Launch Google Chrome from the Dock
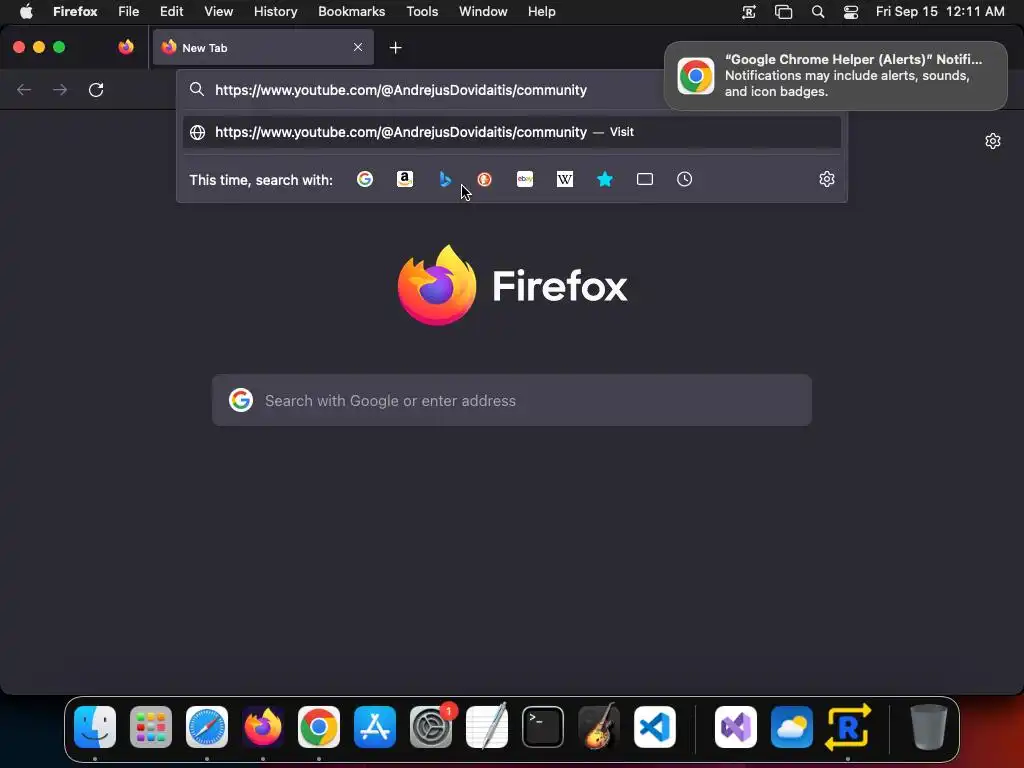 click(x=319, y=727)
